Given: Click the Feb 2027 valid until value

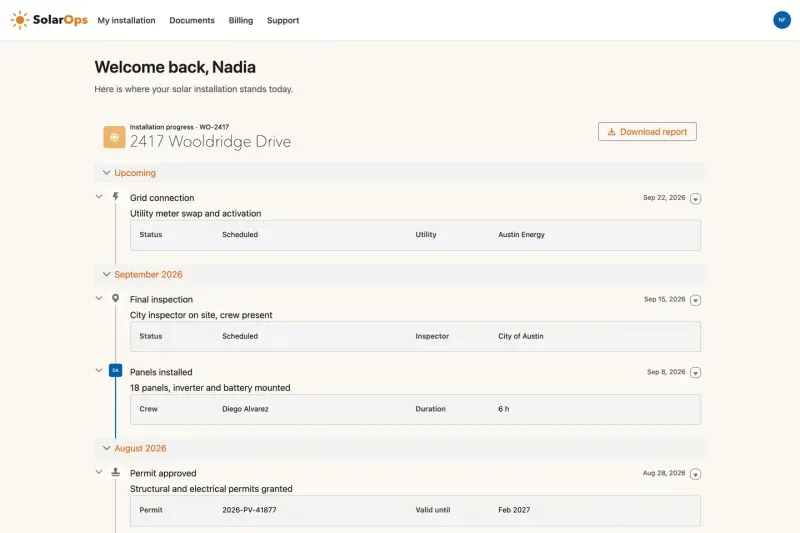Looking at the screenshot, I should pyautogui.click(x=514, y=510).
